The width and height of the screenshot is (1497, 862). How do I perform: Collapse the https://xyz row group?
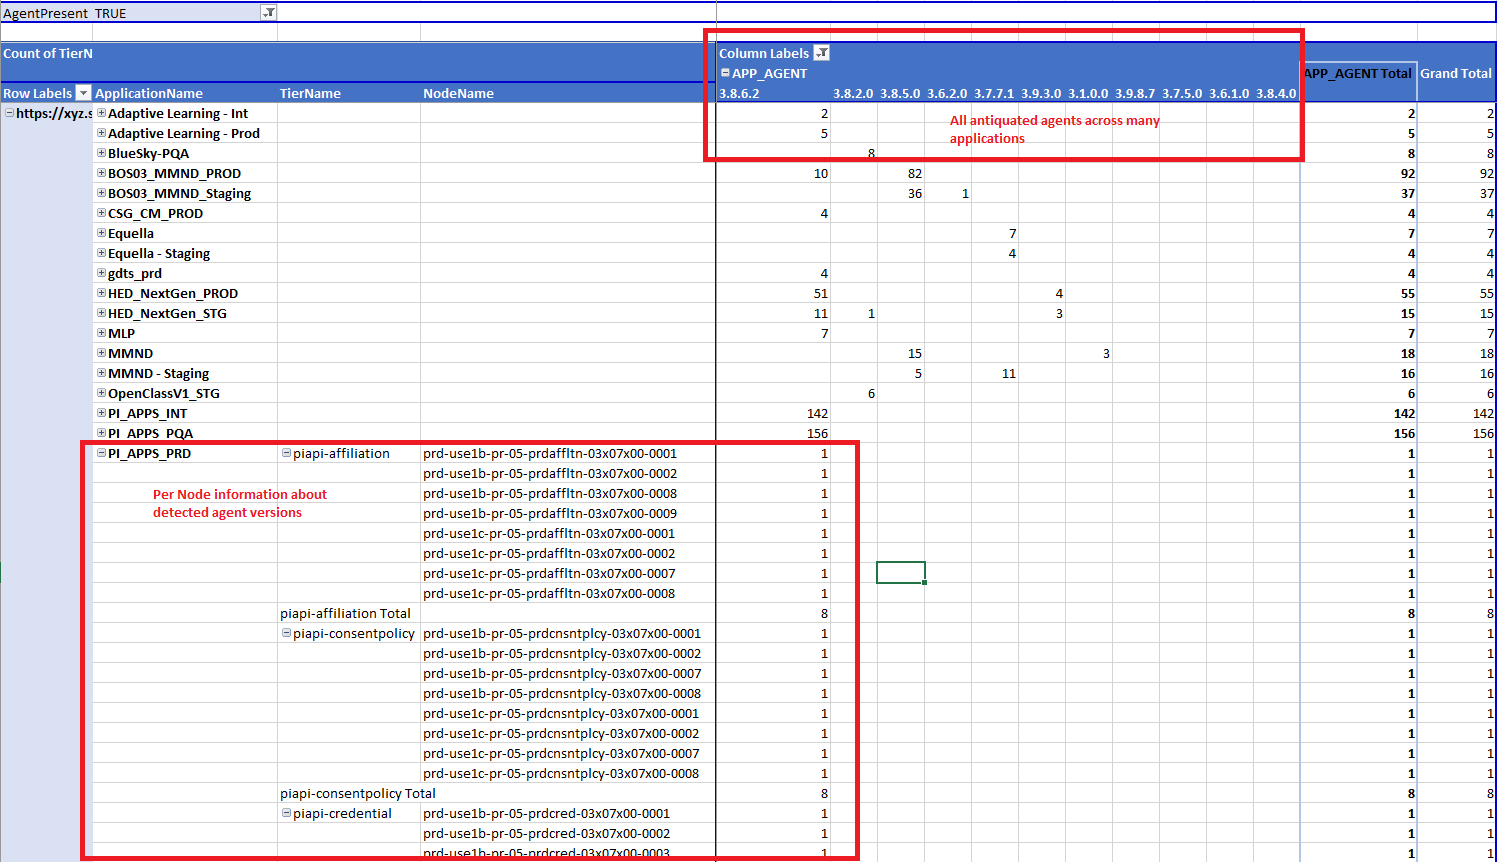[x=10, y=113]
